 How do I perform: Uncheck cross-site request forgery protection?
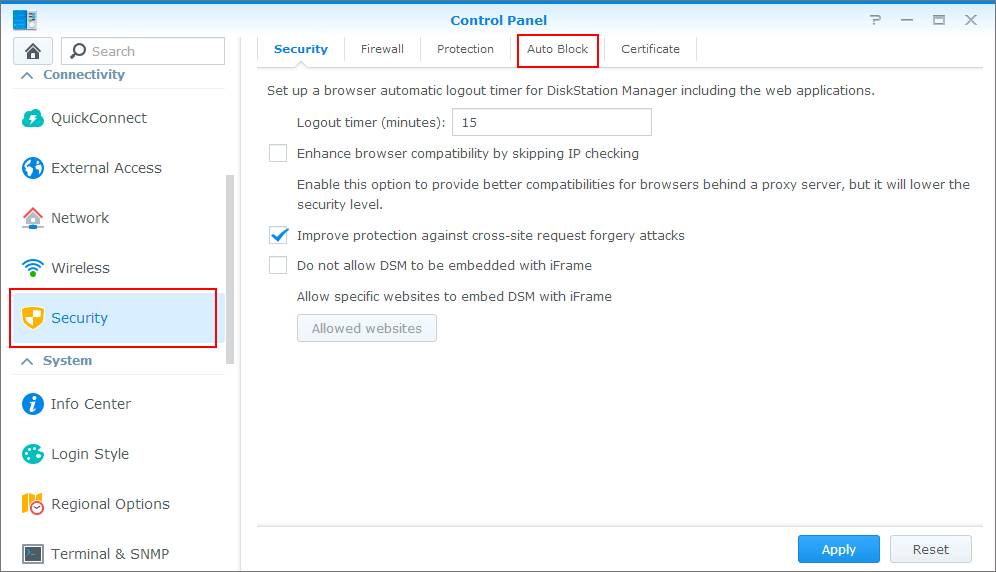tap(278, 235)
